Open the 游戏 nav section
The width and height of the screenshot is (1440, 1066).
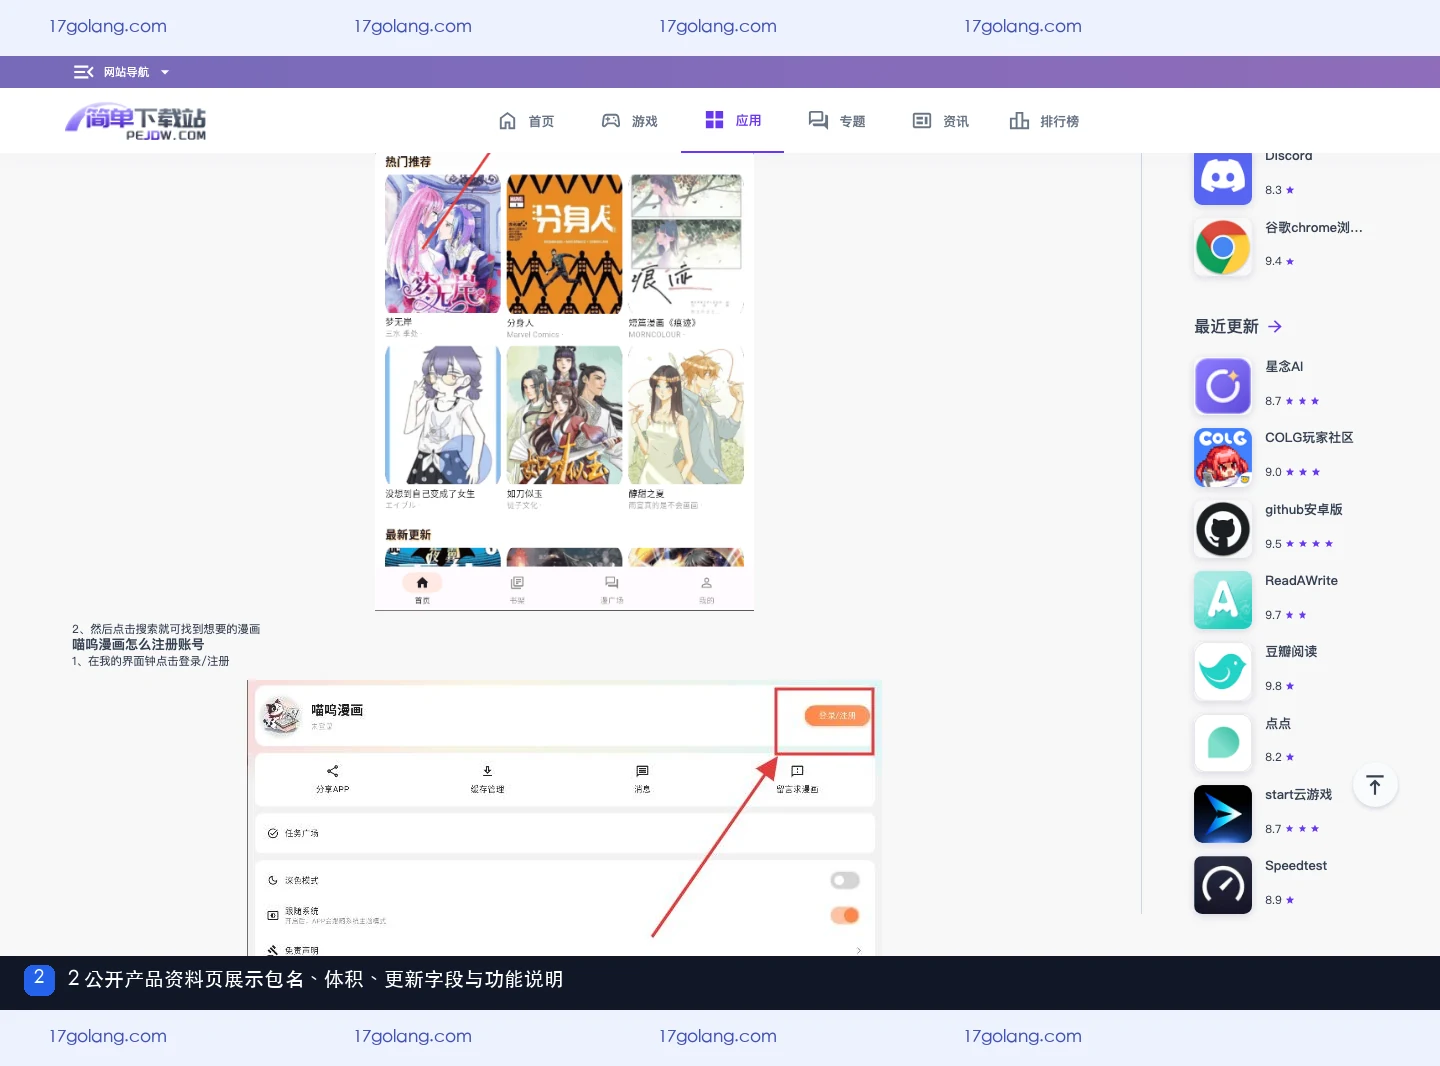pyautogui.click(x=629, y=121)
